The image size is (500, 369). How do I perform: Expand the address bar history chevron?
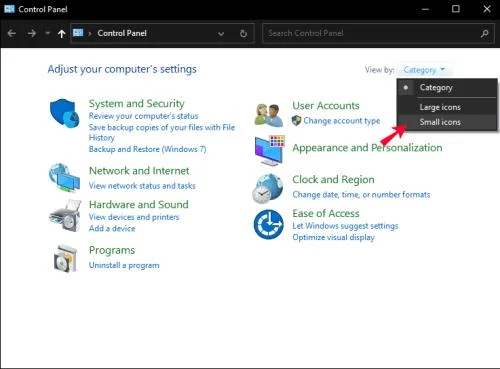pyautogui.click(x=221, y=34)
